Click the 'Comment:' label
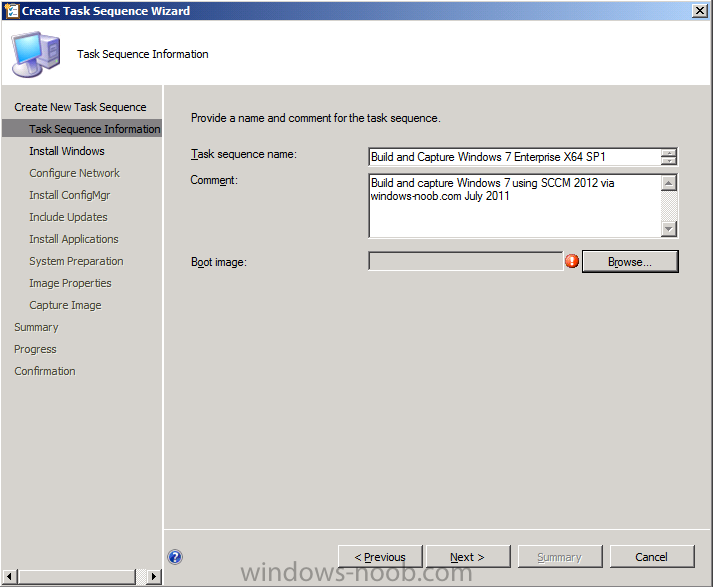The image size is (713, 587). click(x=214, y=180)
